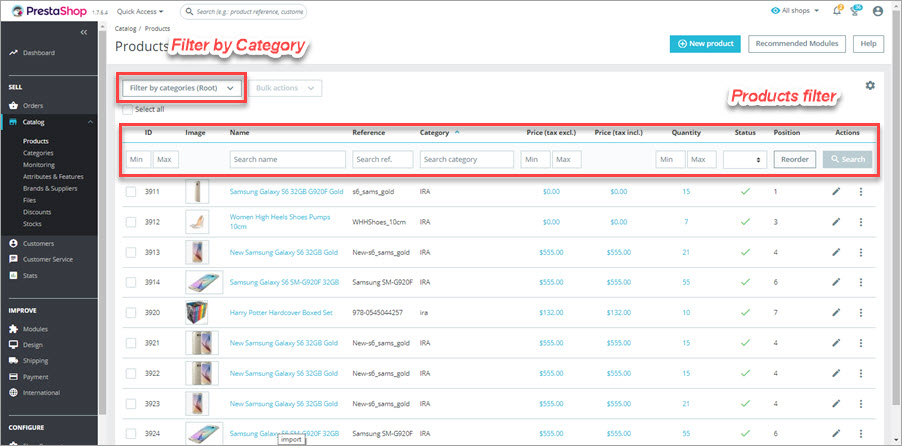Tick checkbox for product 3912

point(131,222)
